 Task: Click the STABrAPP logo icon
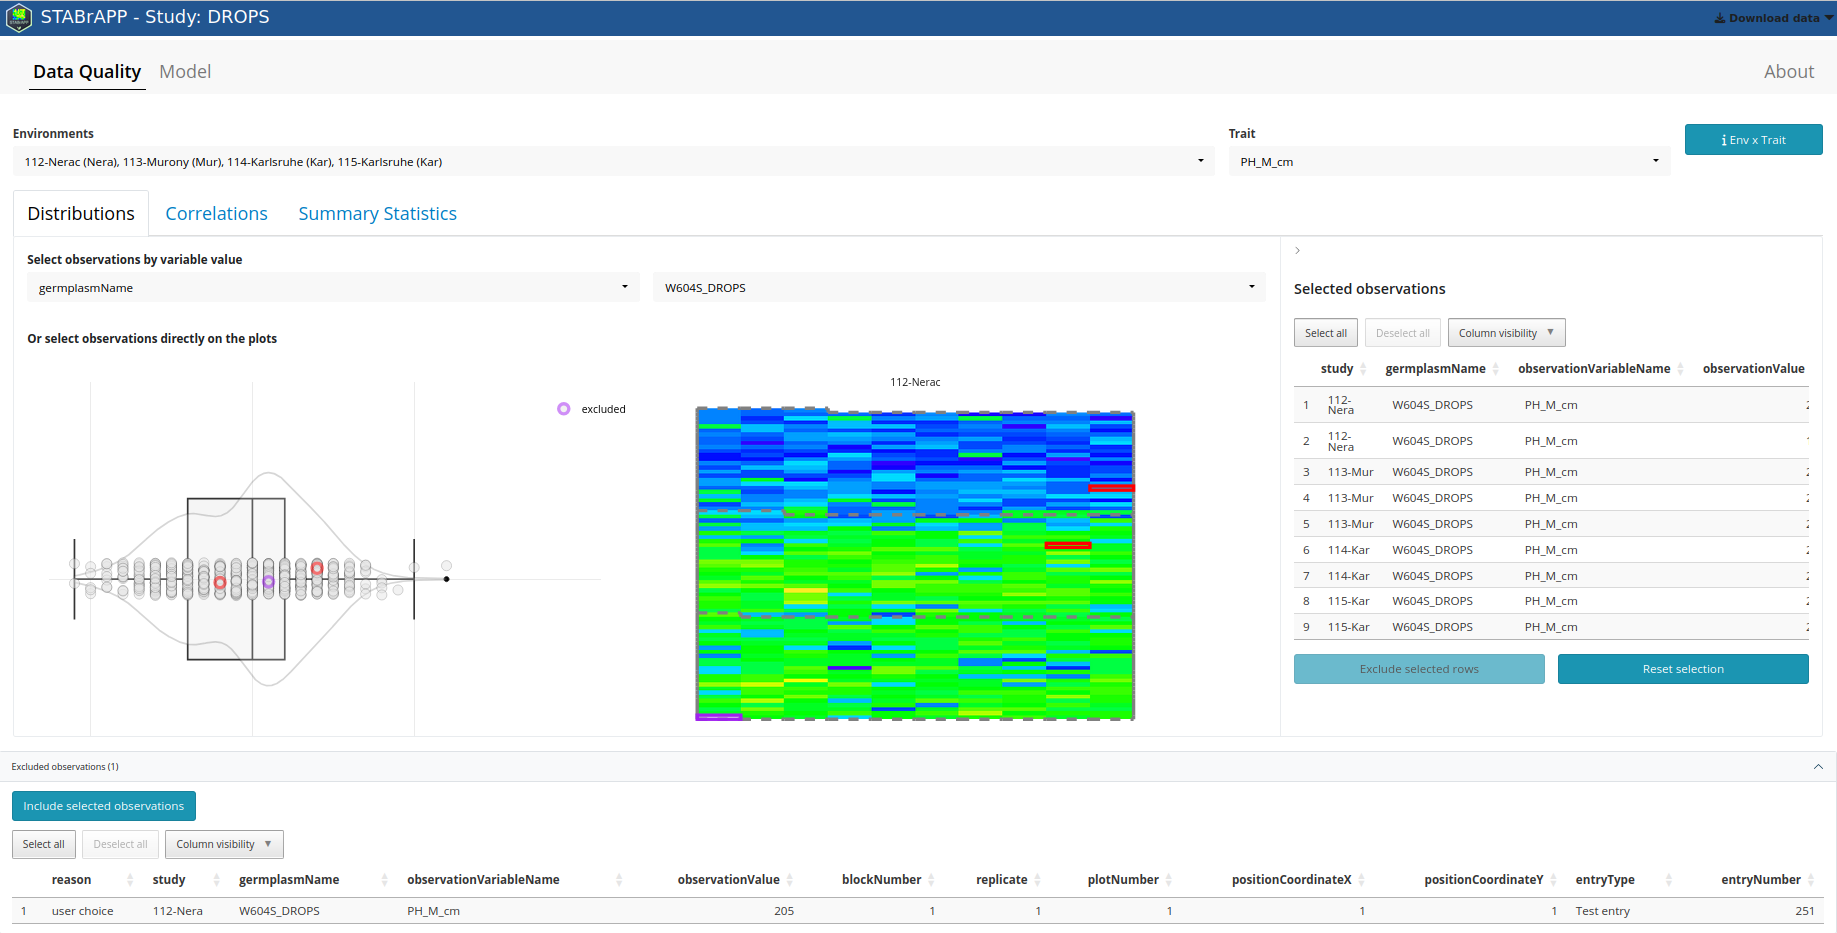(19, 18)
